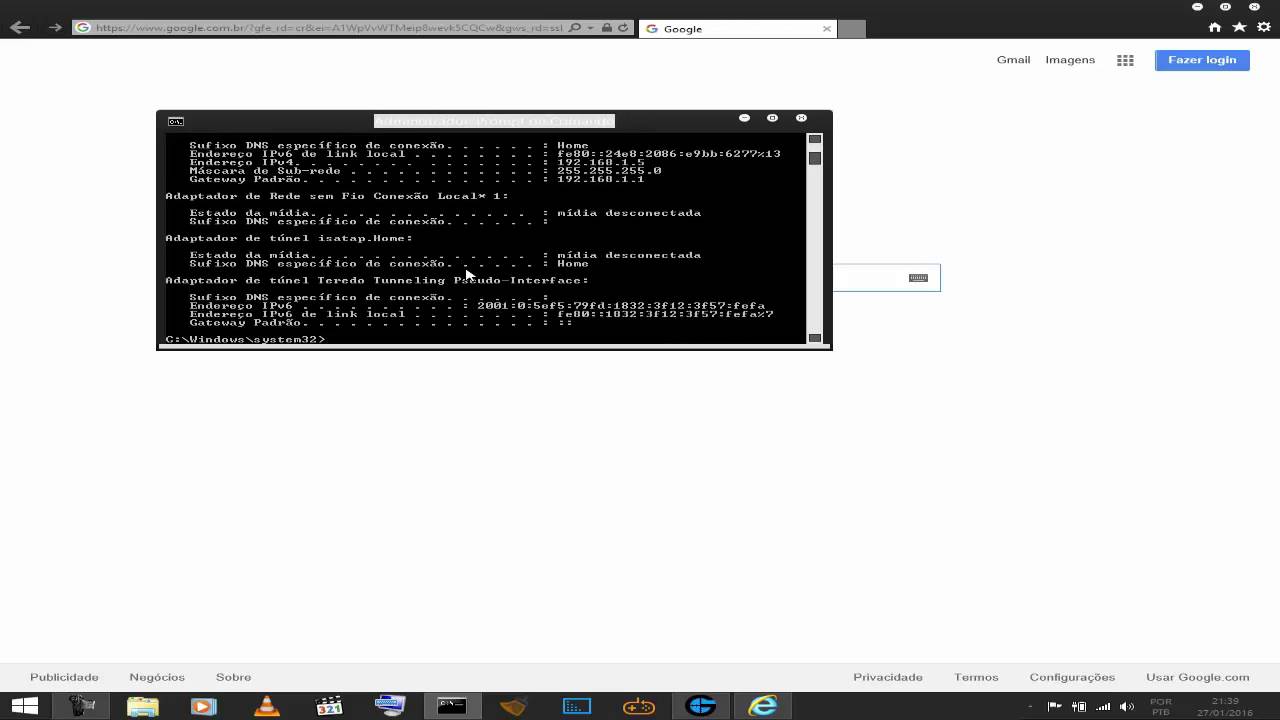Image resolution: width=1280 pixels, height=720 pixels.
Task: Open the Google apps grid
Action: (x=1125, y=60)
